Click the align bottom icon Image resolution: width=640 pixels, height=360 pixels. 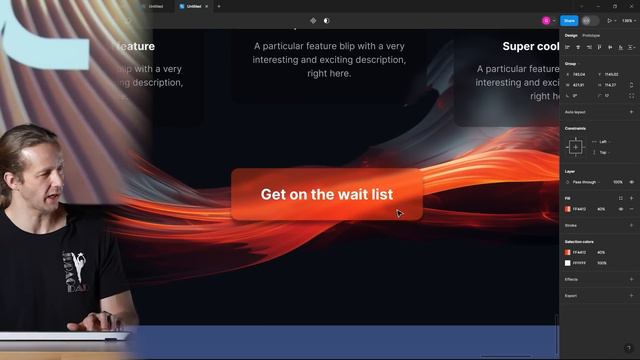point(621,47)
